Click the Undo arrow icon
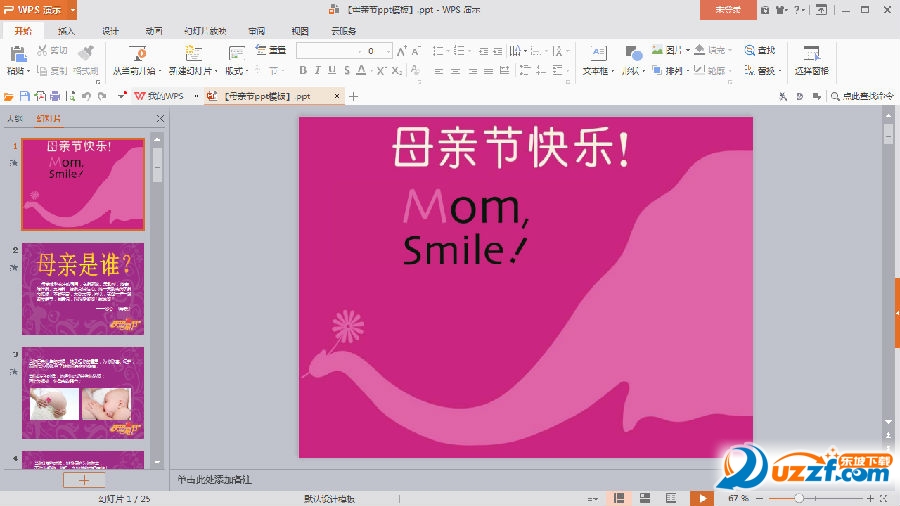Screen dimensions: 900x506 (x=86, y=96)
